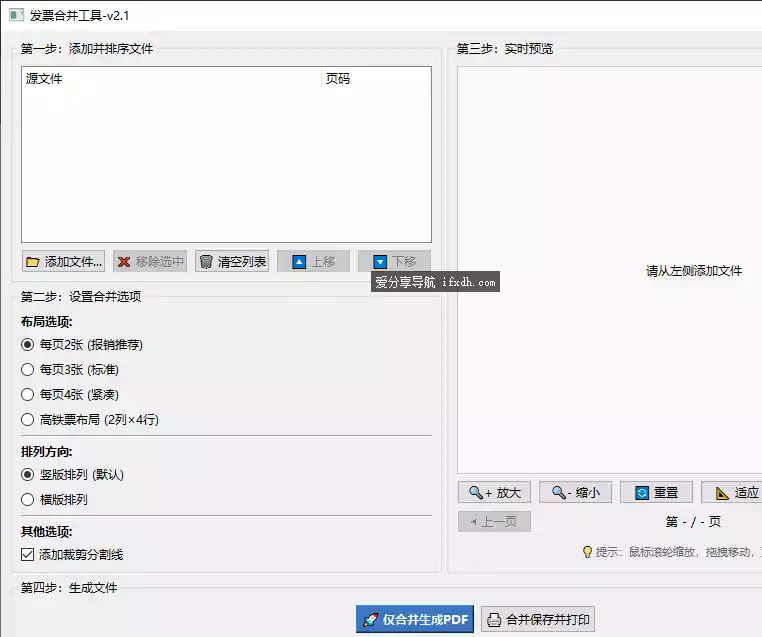This screenshot has width=762, height=637.
Task: Click the 添加文件 folder button
Action: pos(63,262)
